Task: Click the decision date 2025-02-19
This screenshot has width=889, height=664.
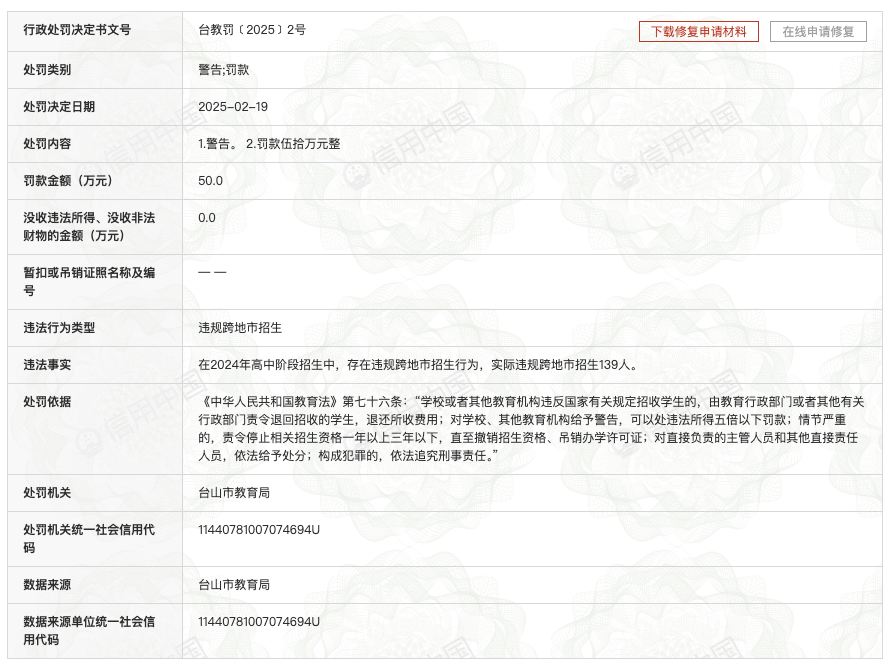Action: point(233,107)
